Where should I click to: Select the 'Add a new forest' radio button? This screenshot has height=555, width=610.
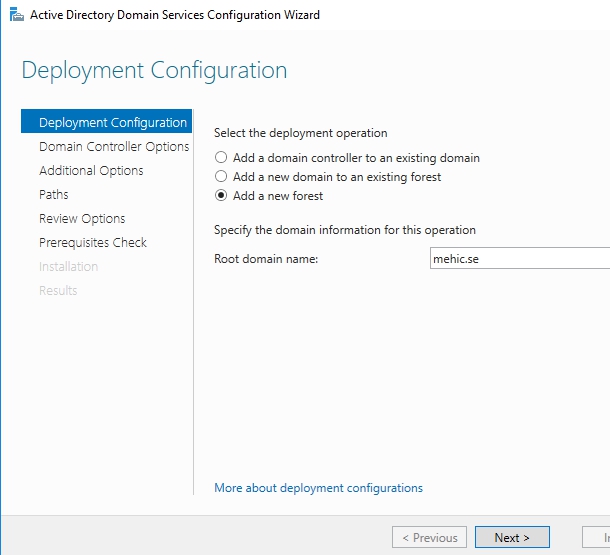pyautogui.click(x=221, y=196)
